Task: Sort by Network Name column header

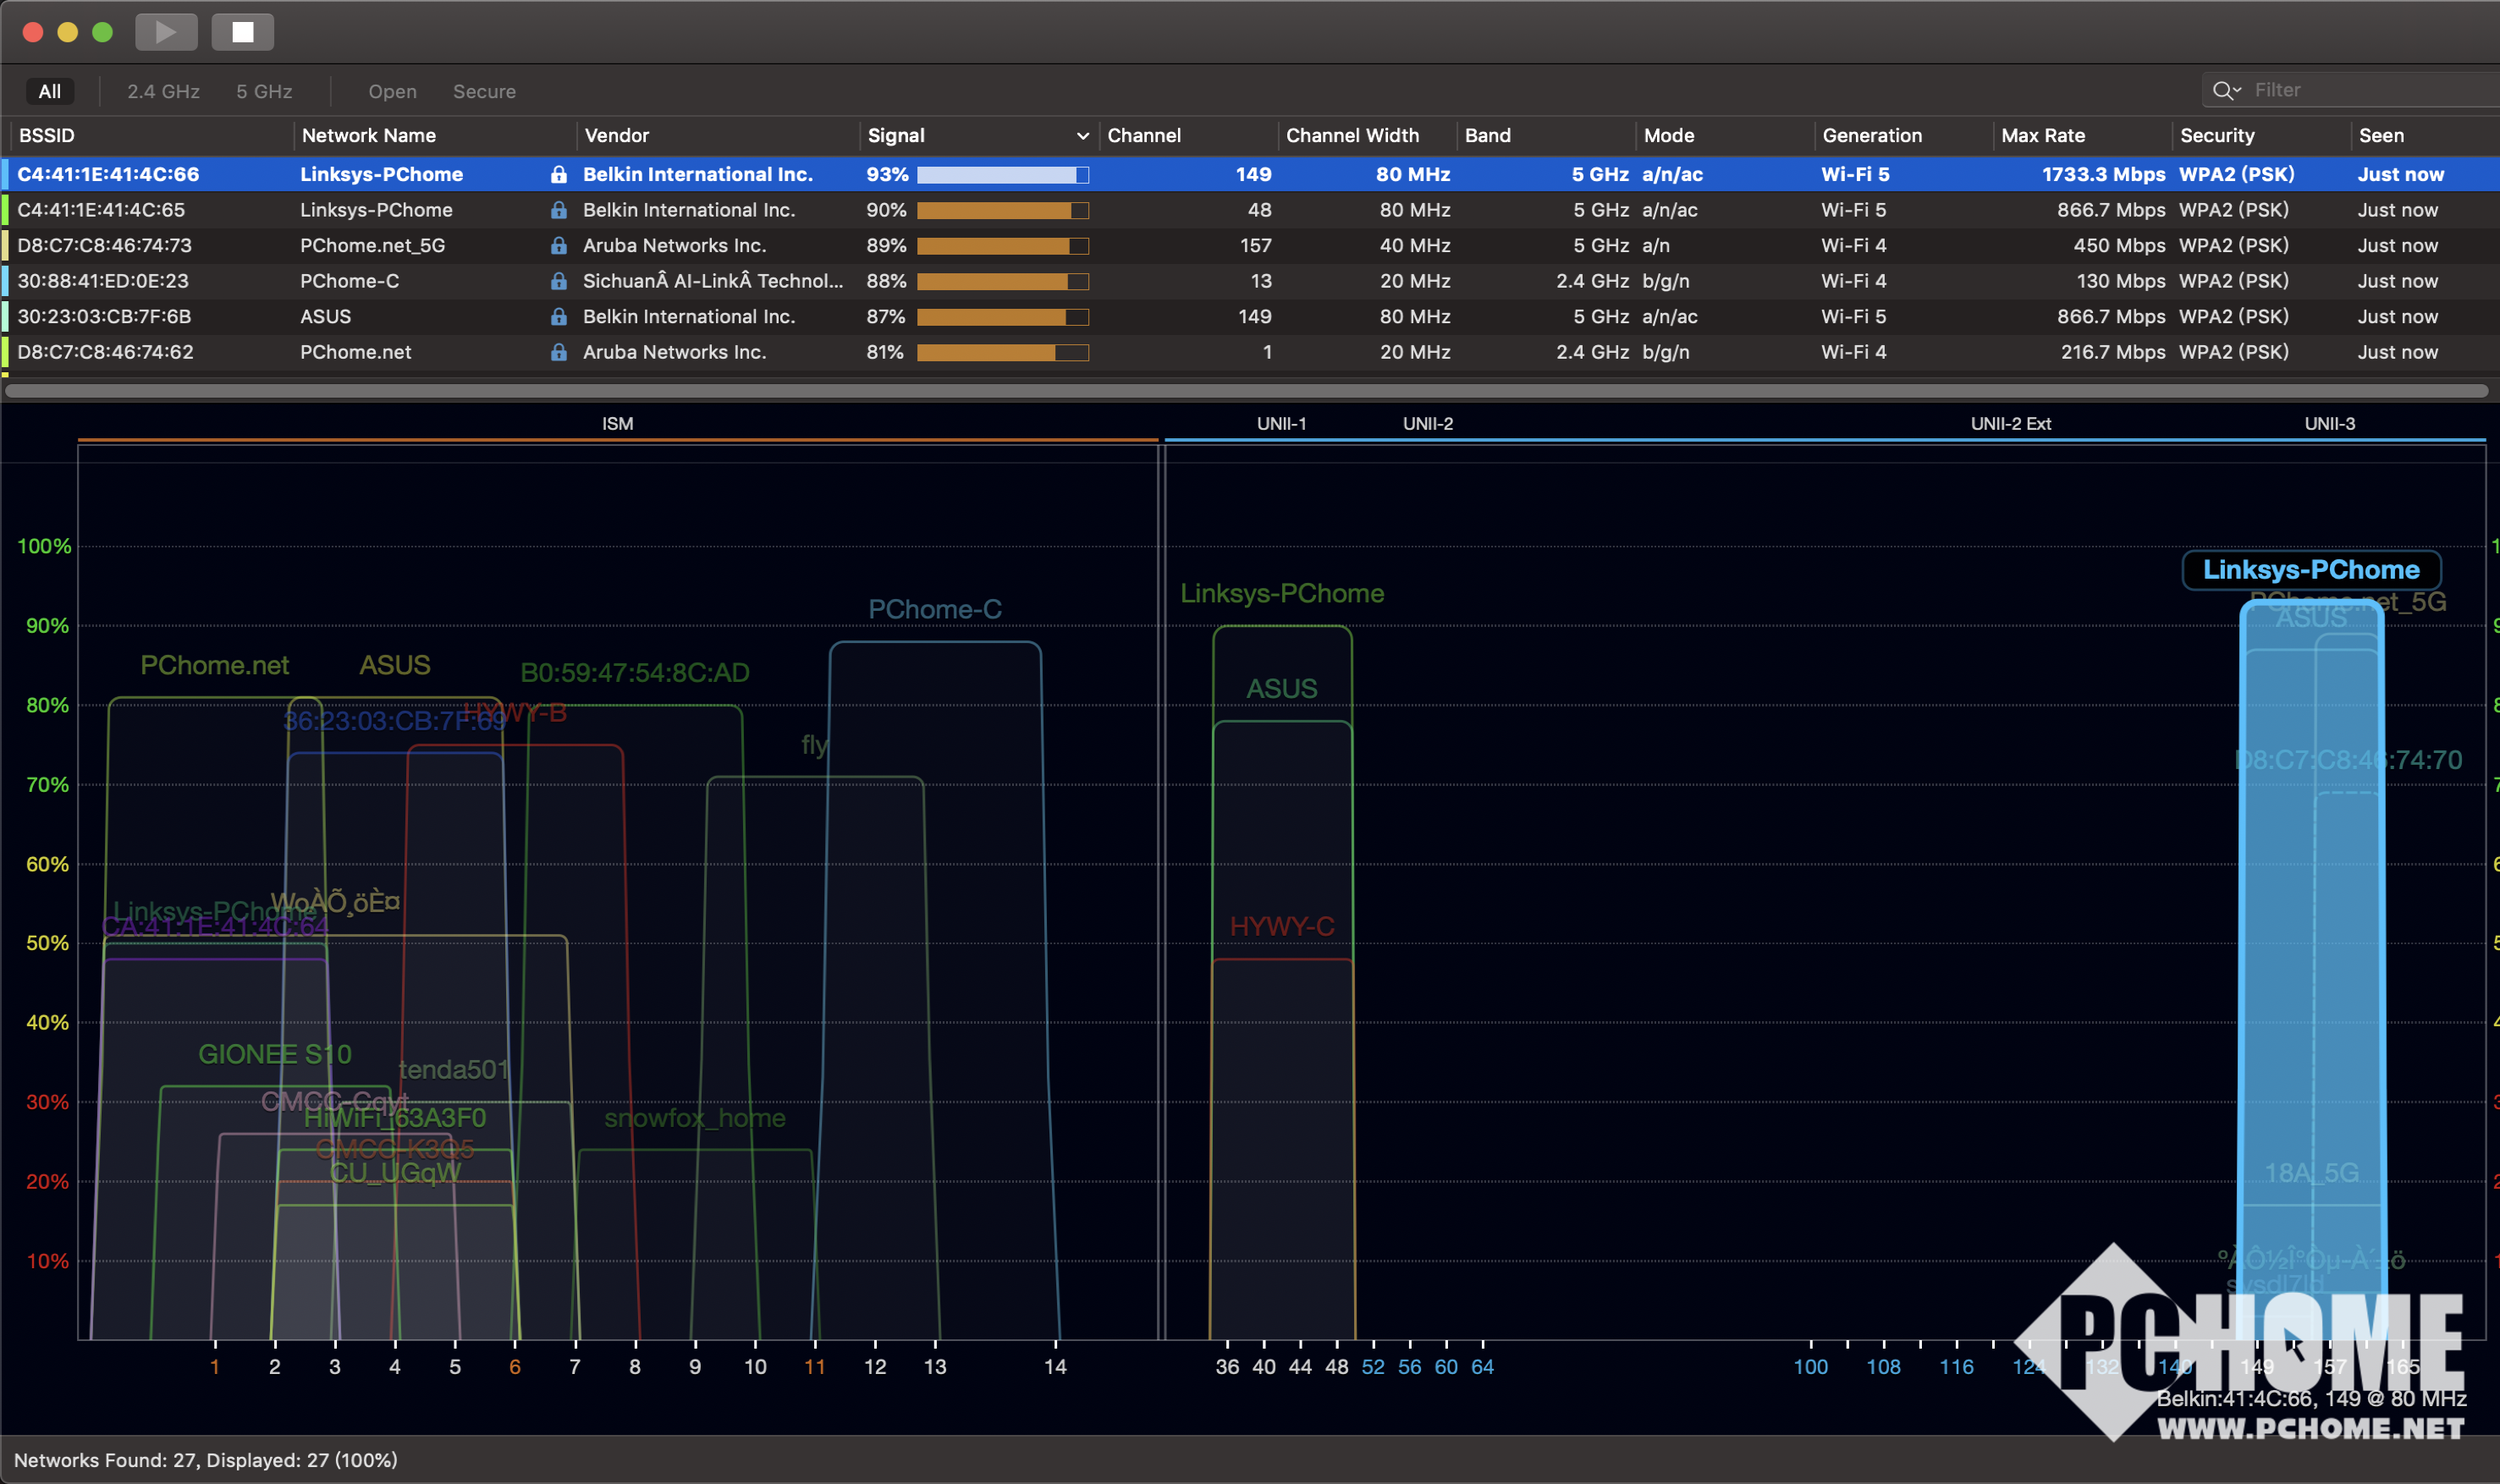Action: pos(435,135)
